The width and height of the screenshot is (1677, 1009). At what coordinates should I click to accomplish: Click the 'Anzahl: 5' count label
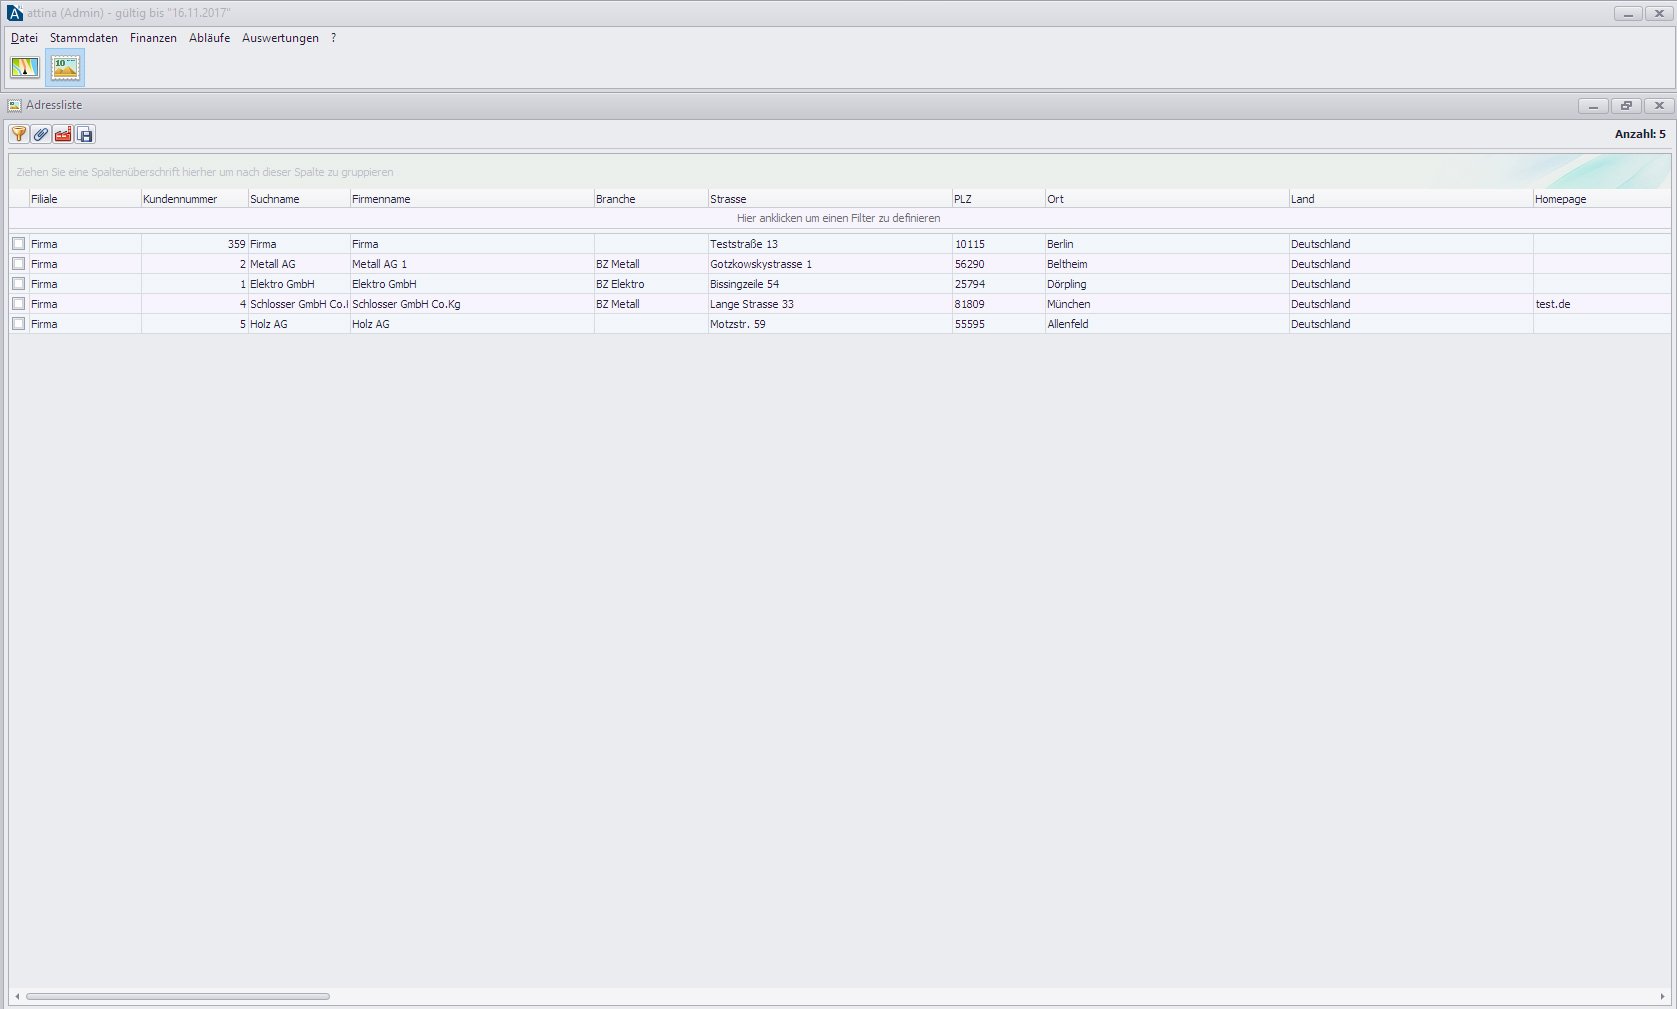[1640, 134]
